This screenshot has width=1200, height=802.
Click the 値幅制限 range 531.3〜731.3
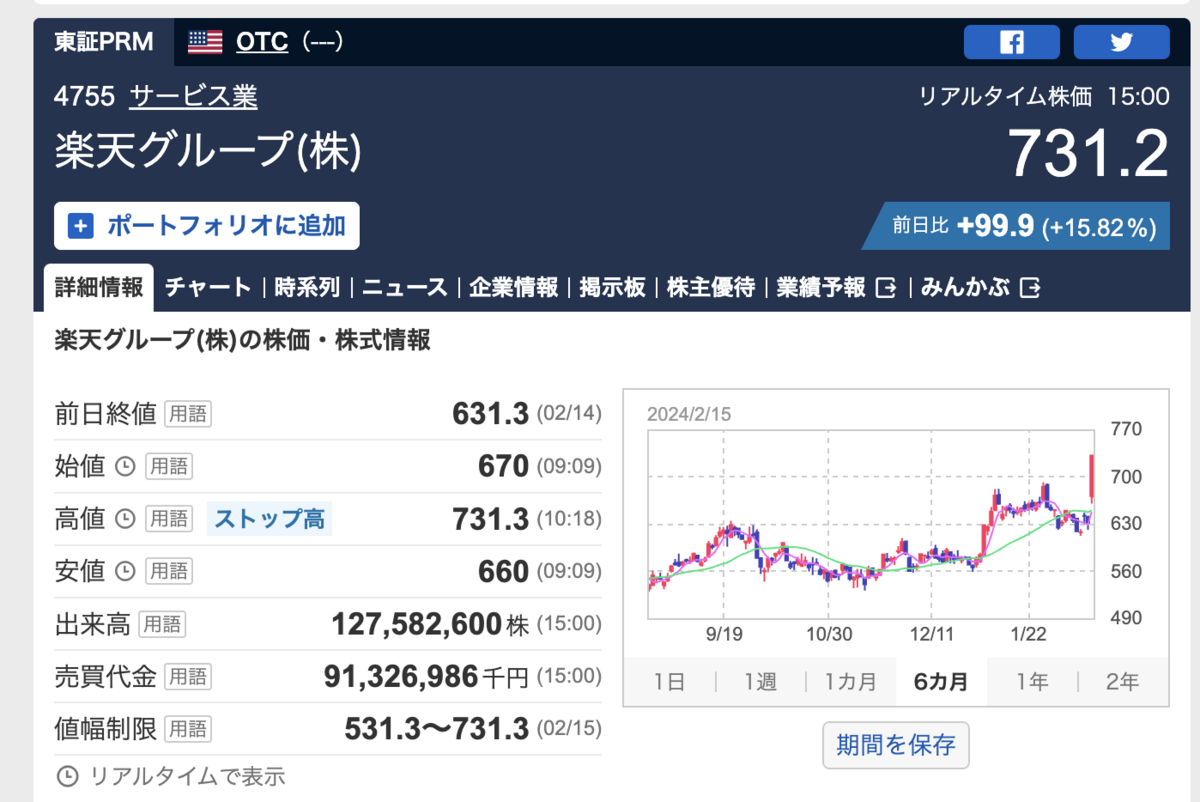[x=436, y=729]
